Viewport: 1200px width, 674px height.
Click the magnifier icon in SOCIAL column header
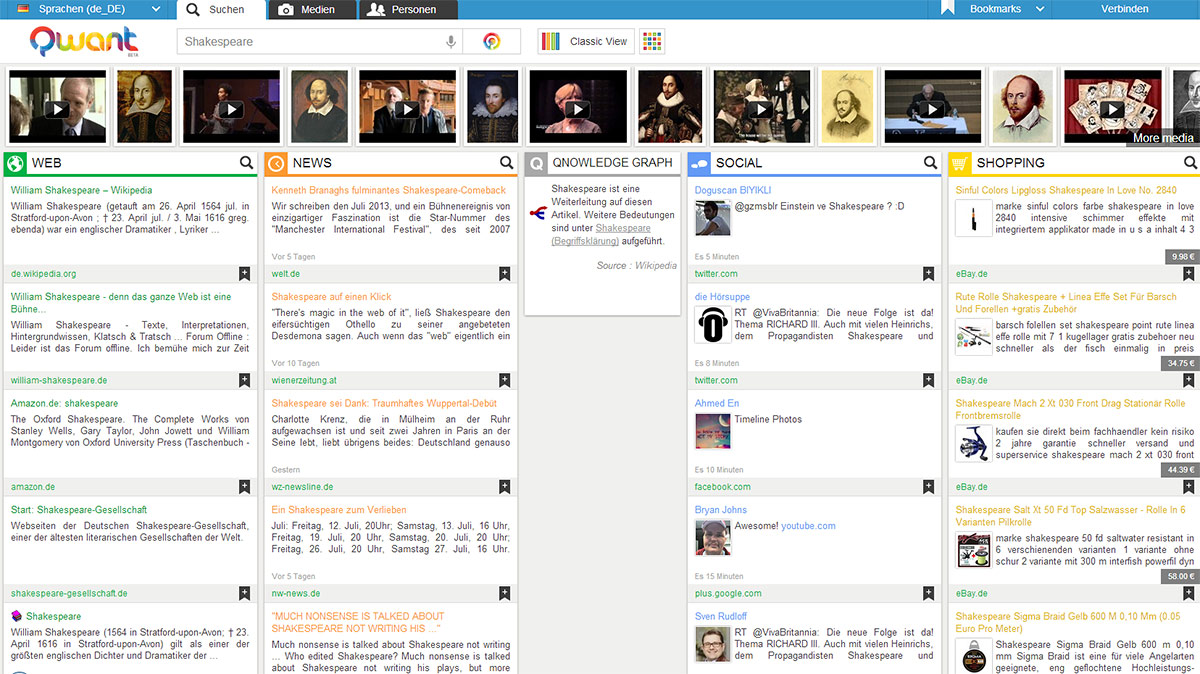930,163
